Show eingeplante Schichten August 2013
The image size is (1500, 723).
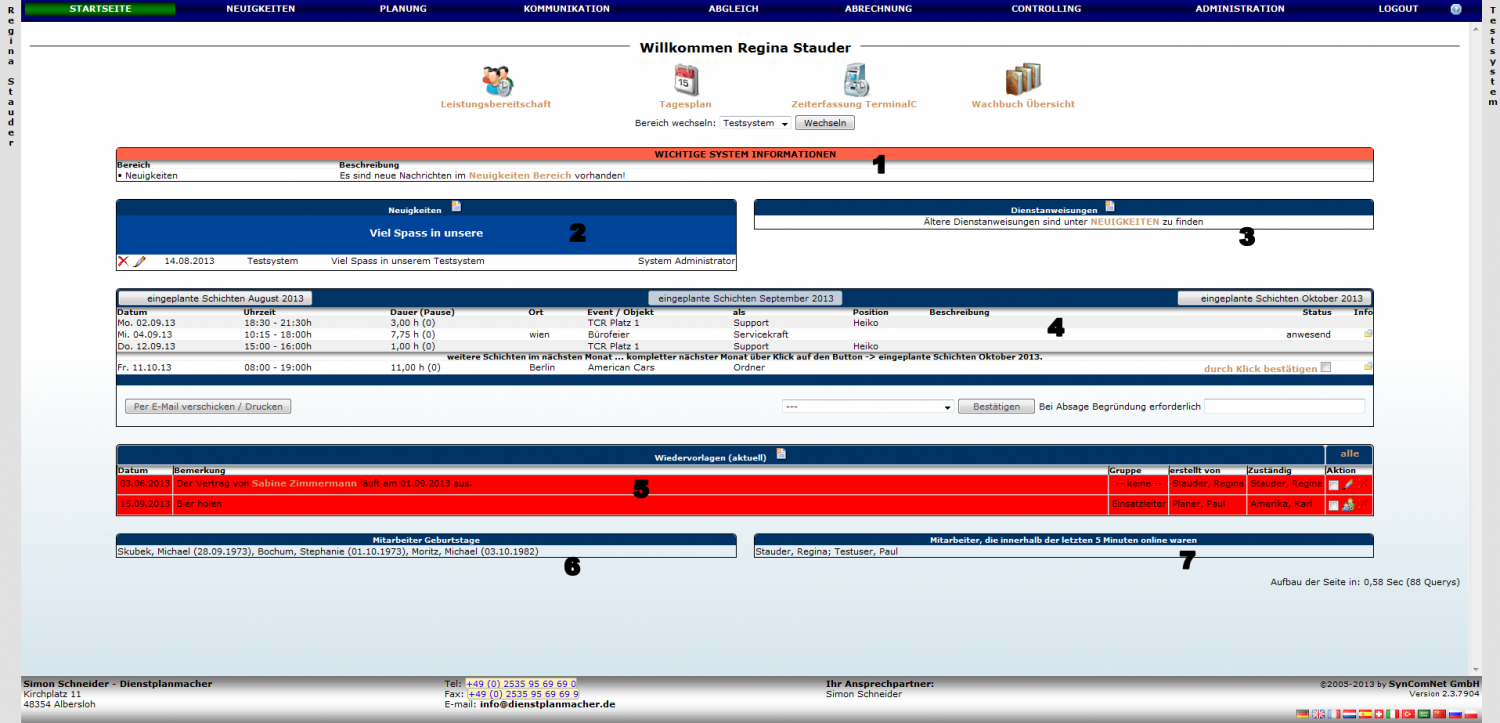coord(216,298)
